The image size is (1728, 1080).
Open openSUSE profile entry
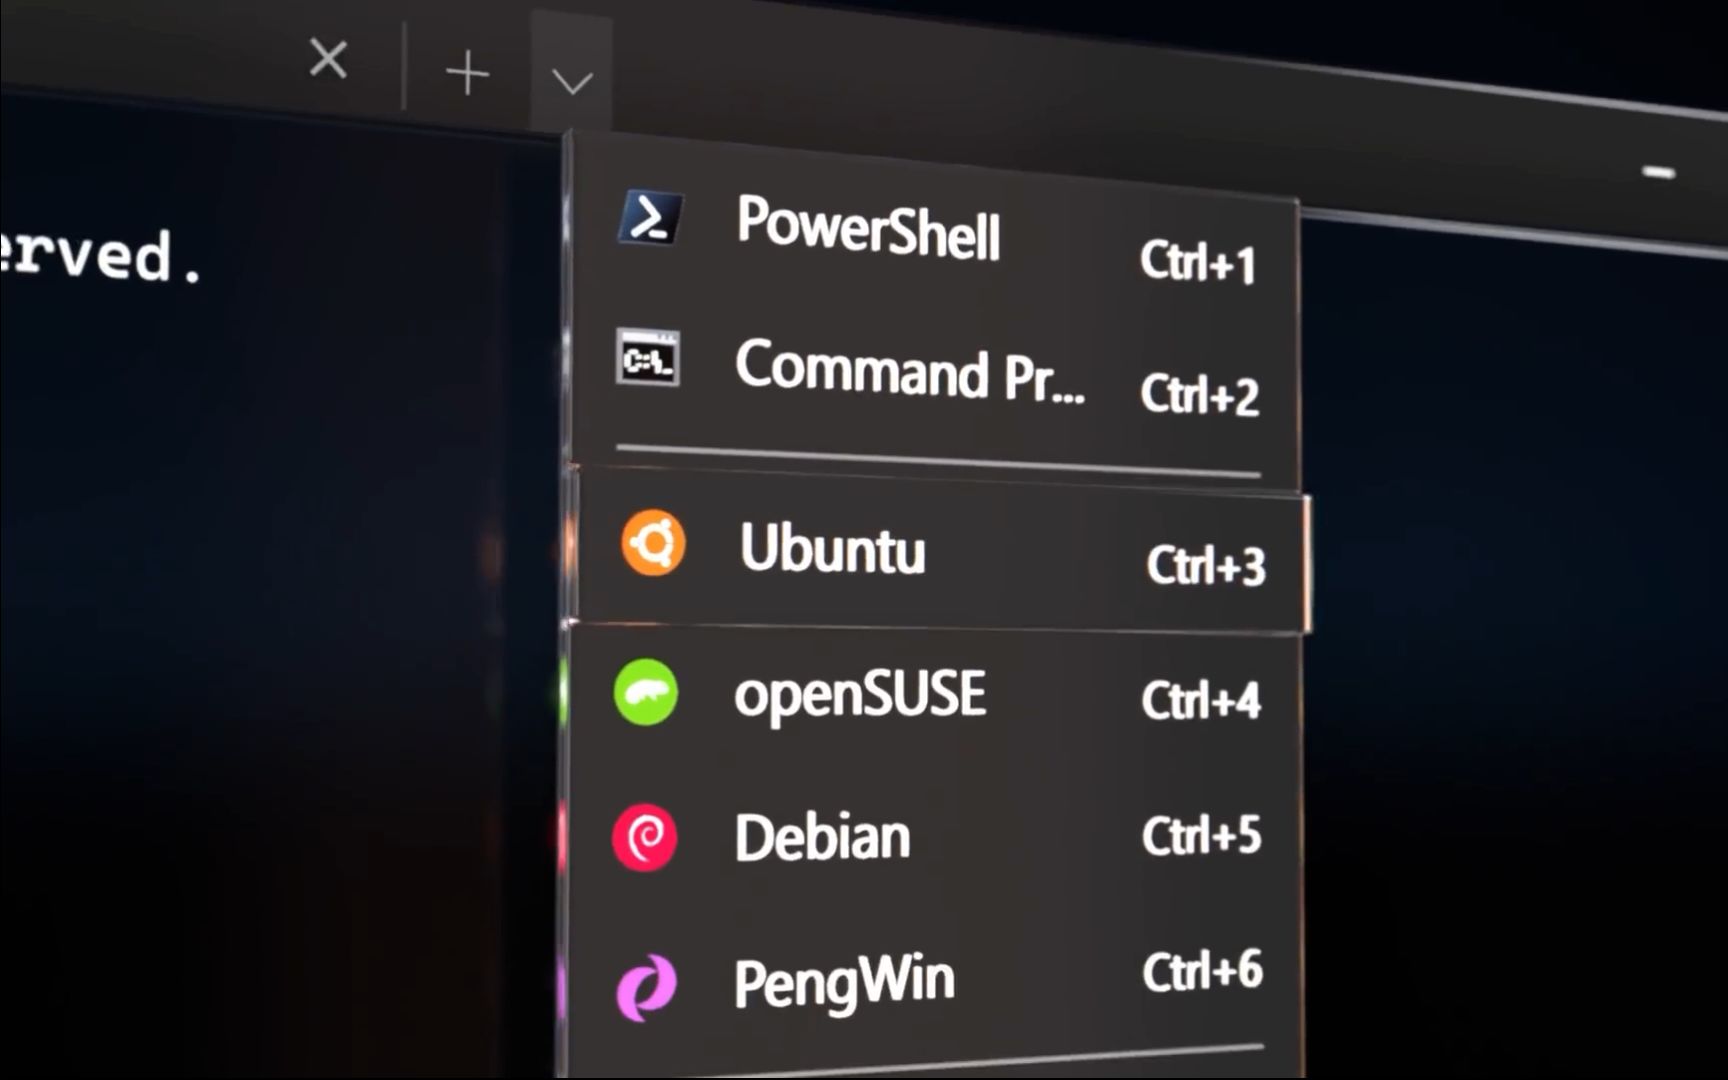pyautogui.click(x=935, y=695)
